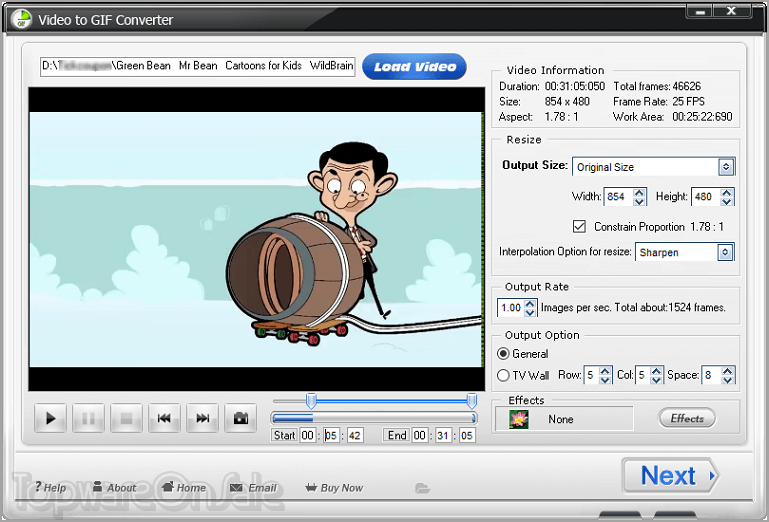Increase TV Wall Col count
Screen dimensions: 769x522
(x=656, y=371)
